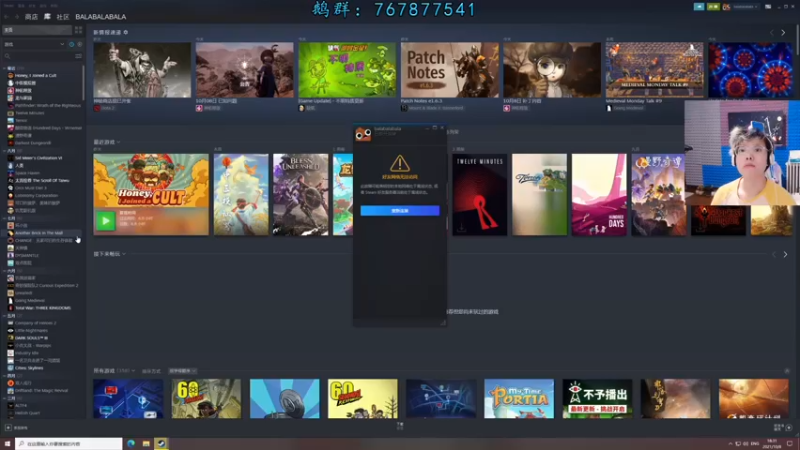Open File Explorer from the taskbar
This screenshot has width=800, height=450.
[146, 443]
